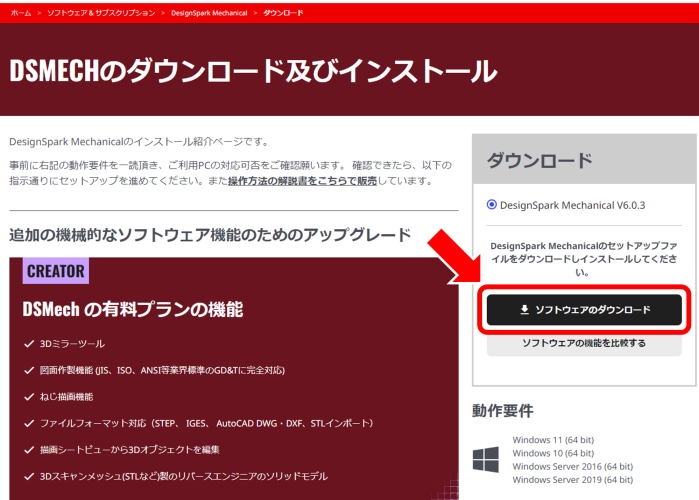Click the checkmark beside 3Dスキャンメッシュ item
The height and width of the screenshot is (500, 699).
pos(28,476)
